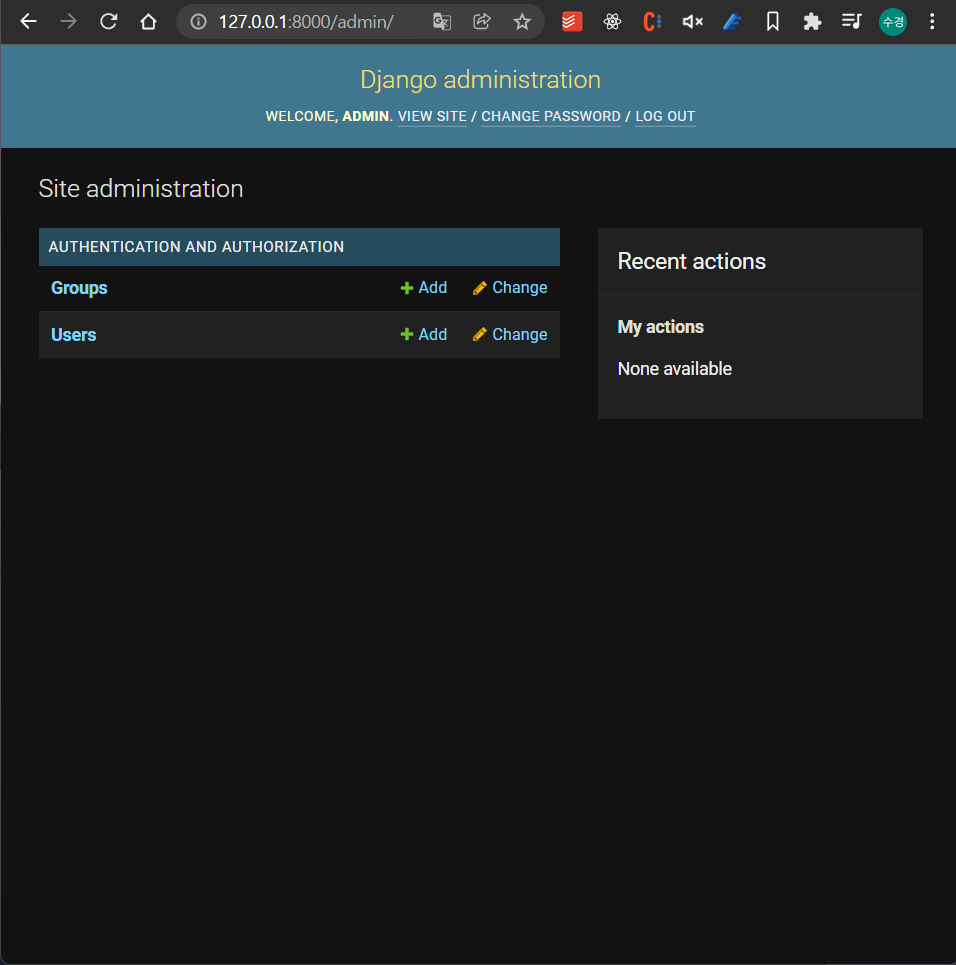This screenshot has height=965, width=956.
Task: Open the Groups model link
Action: coord(79,288)
